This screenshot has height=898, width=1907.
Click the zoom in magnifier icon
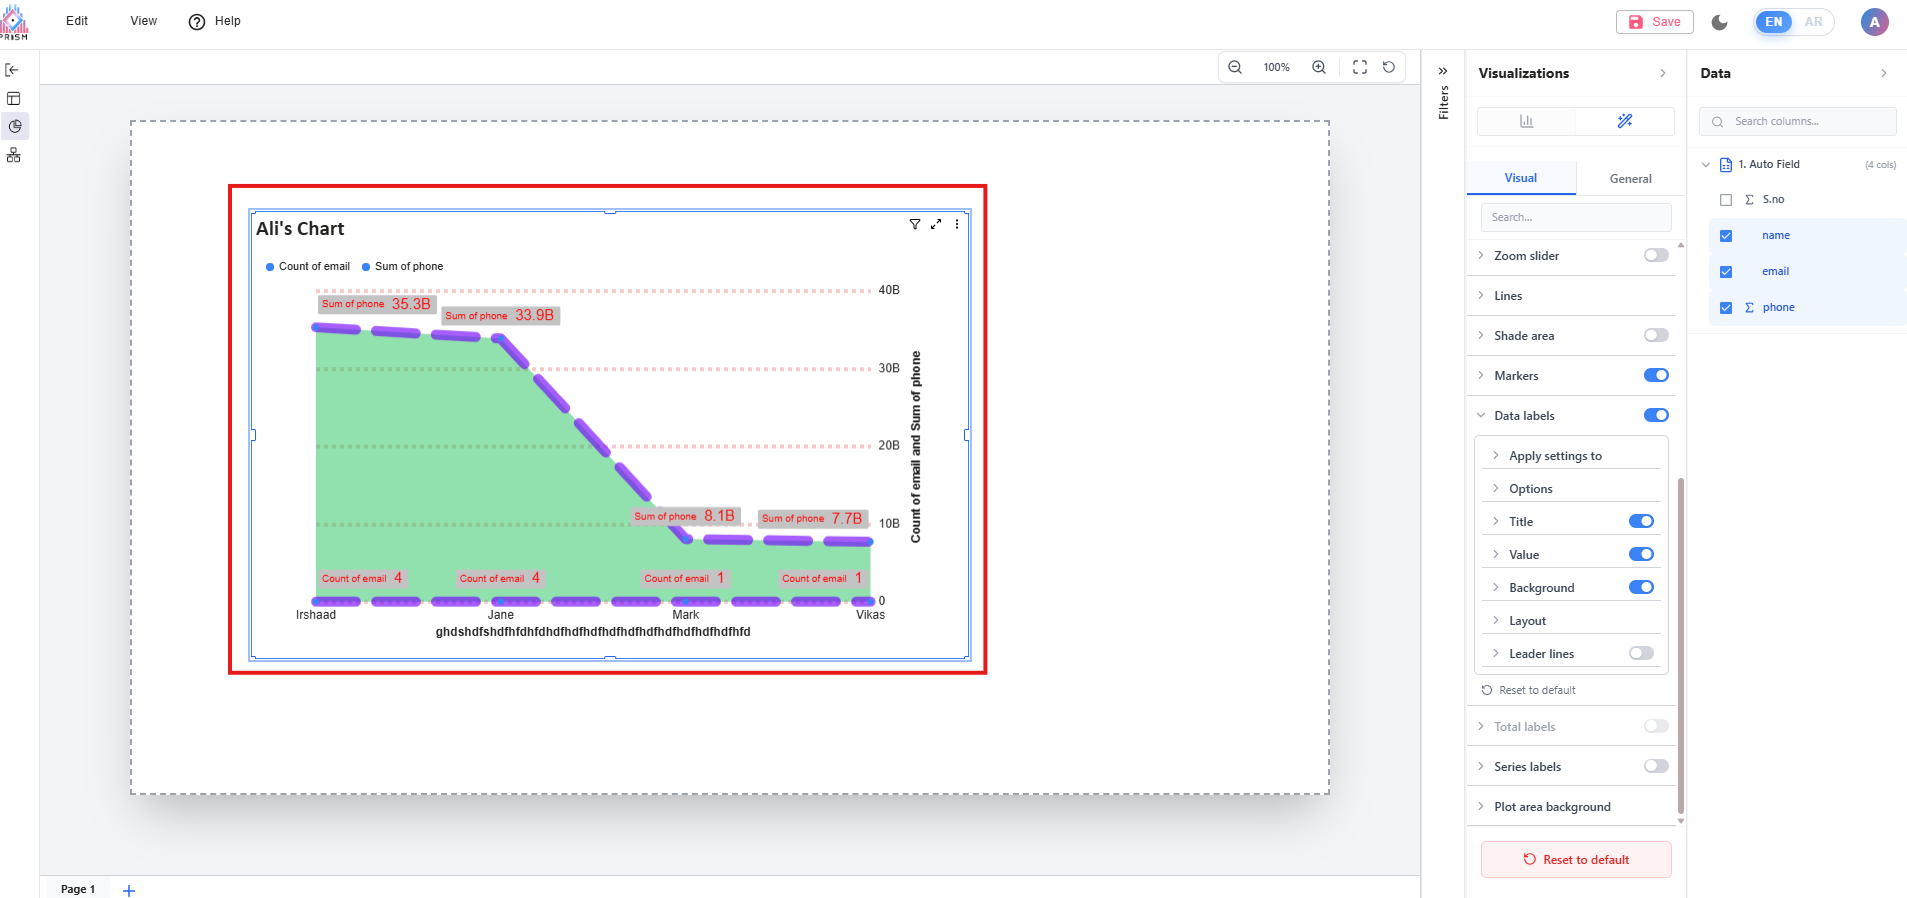pyautogui.click(x=1319, y=67)
